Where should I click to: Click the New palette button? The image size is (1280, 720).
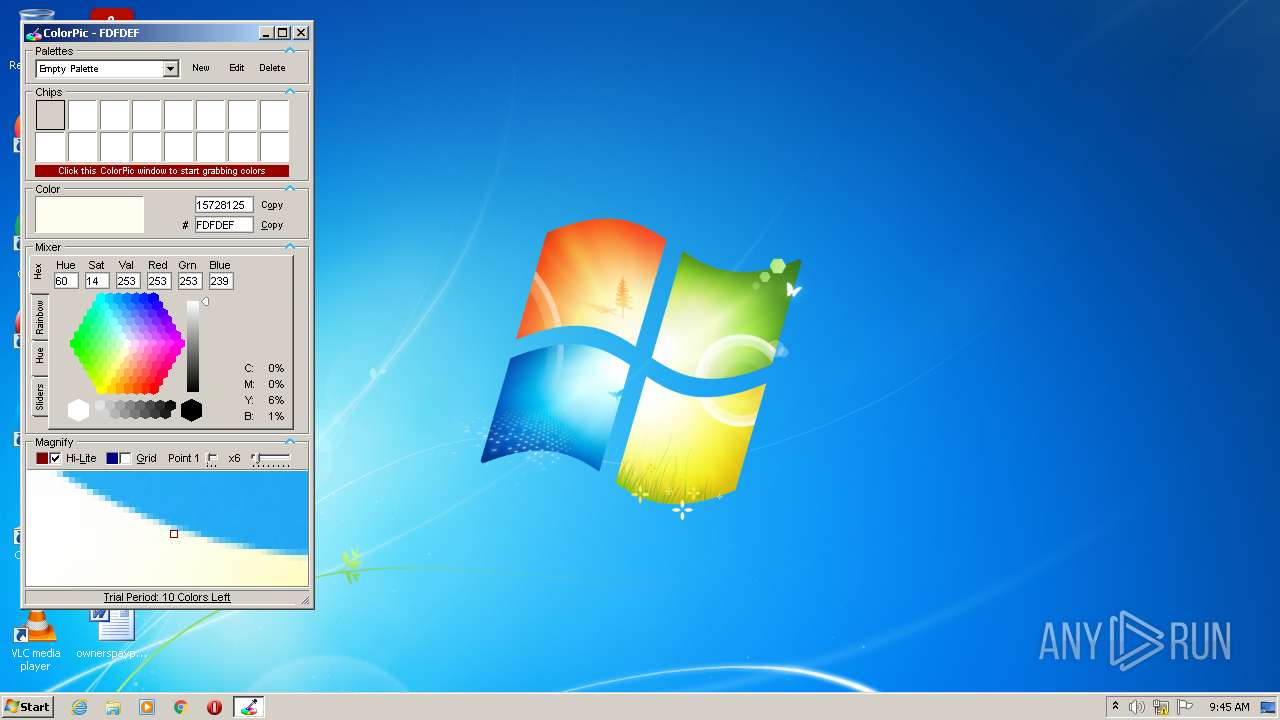[x=201, y=68]
